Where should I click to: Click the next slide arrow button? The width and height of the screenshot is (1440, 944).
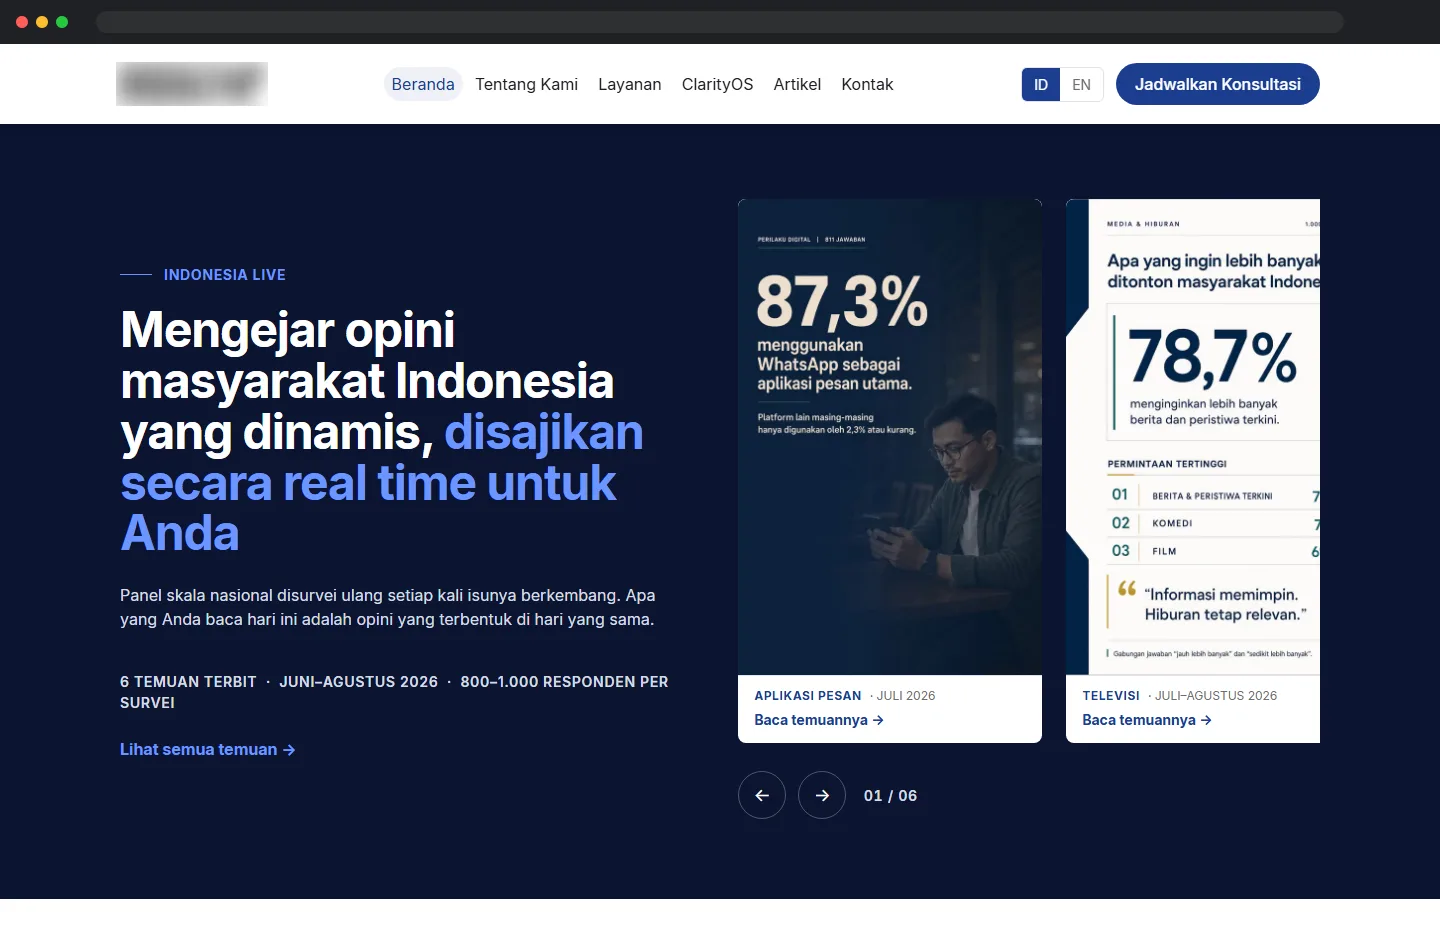pyautogui.click(x=822, y=795)
